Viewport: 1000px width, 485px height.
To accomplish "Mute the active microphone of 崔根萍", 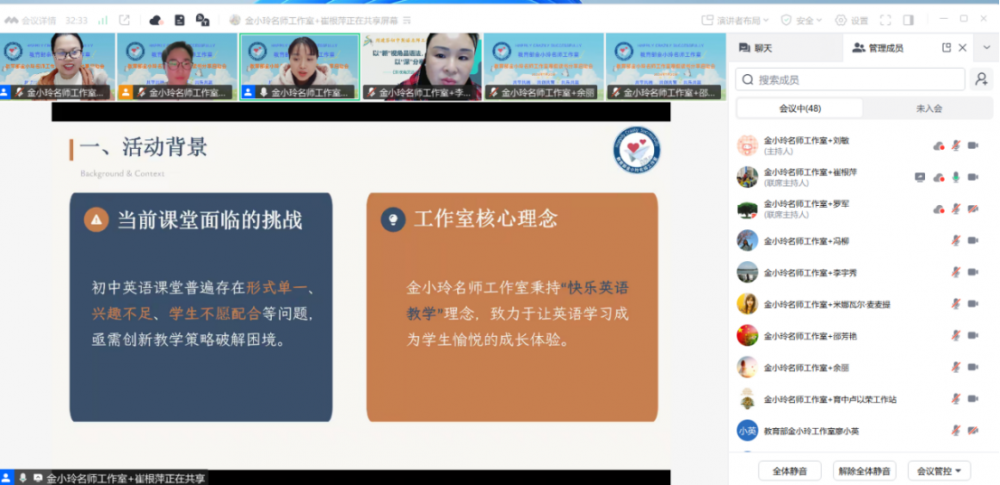I will 955,177.
